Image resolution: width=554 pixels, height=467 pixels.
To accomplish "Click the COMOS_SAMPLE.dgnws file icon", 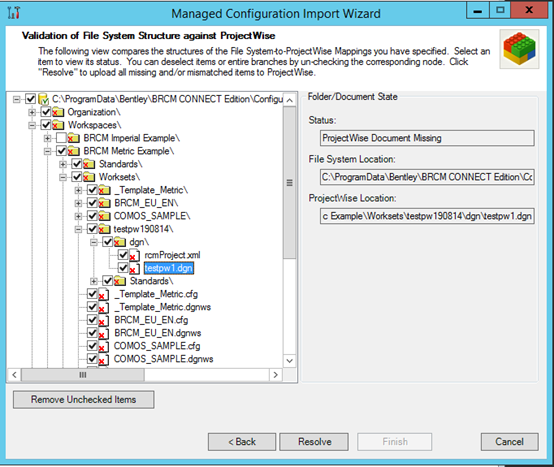I will coord(104,360).
